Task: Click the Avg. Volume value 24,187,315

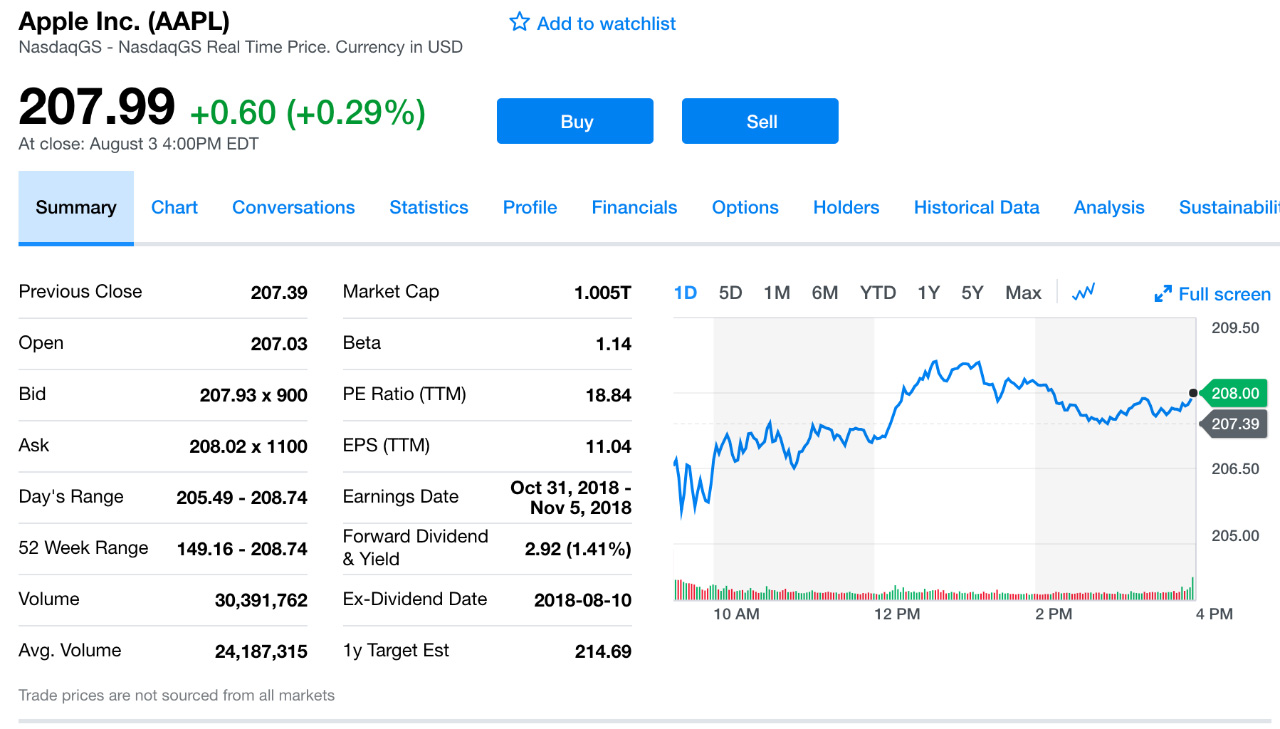Action: [x=261, y=652]
